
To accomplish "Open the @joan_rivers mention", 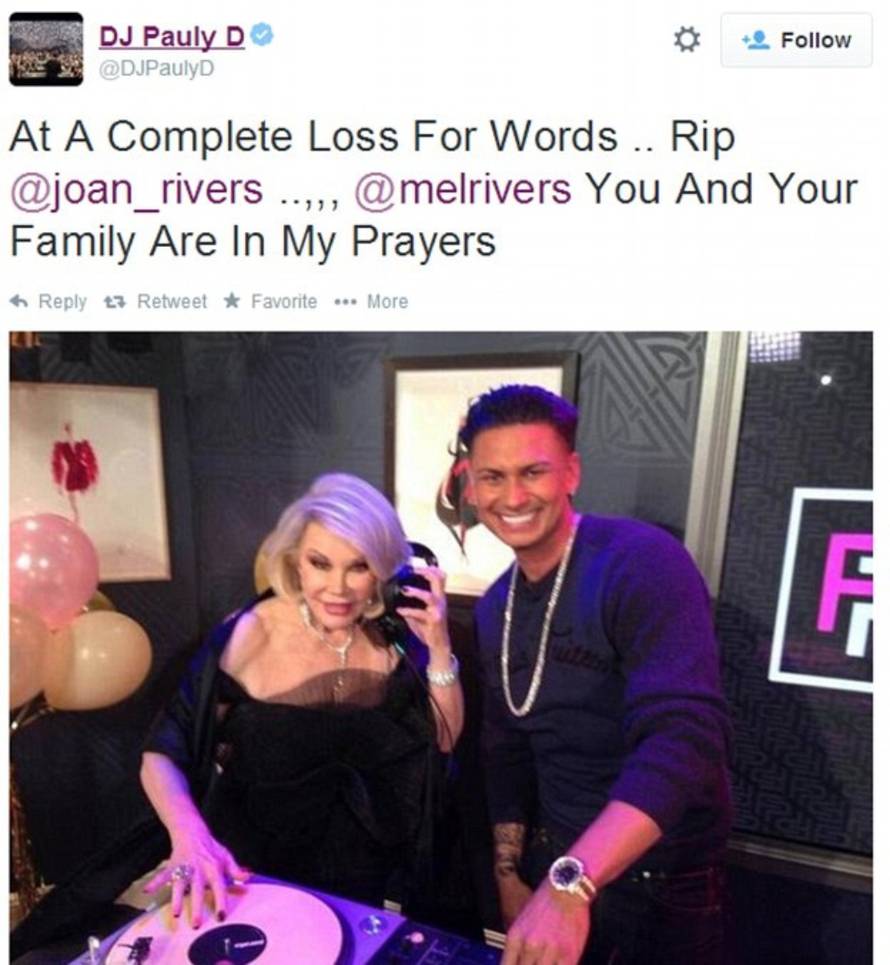I will click(137, 189).
